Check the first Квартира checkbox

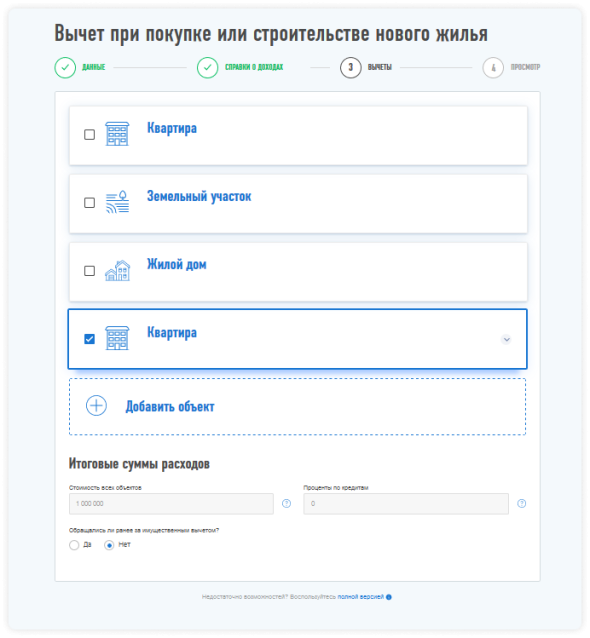pyautogui.click(x=90, y=135)
